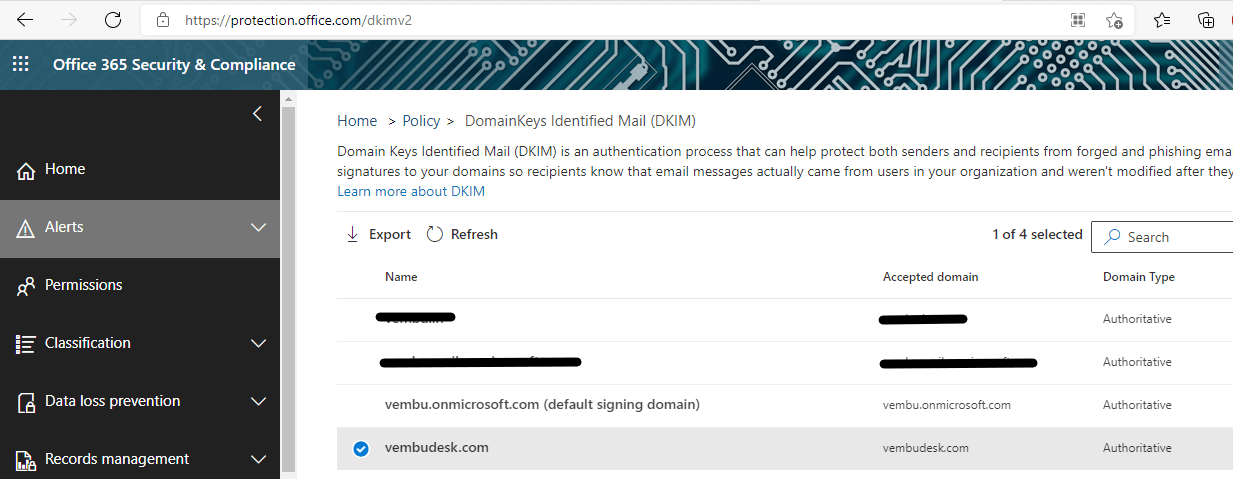Click the Favorites star icon in toolbar
Image resolution: width=1233 pixels, height=479 pixels.
pyautogui.click(x=1162, y=20)
